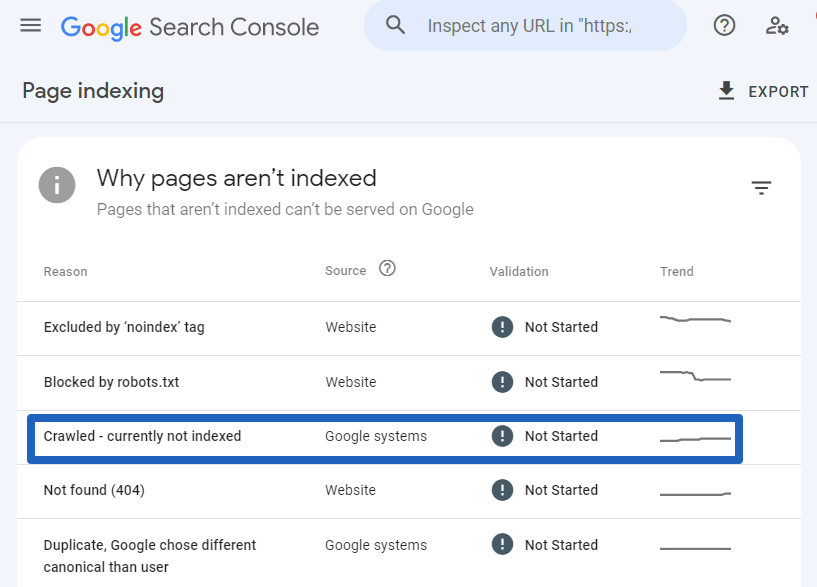This screenshot has height=587, width=817.
Task: Click the grey info circle icon
Action: (x=57, y=185)
